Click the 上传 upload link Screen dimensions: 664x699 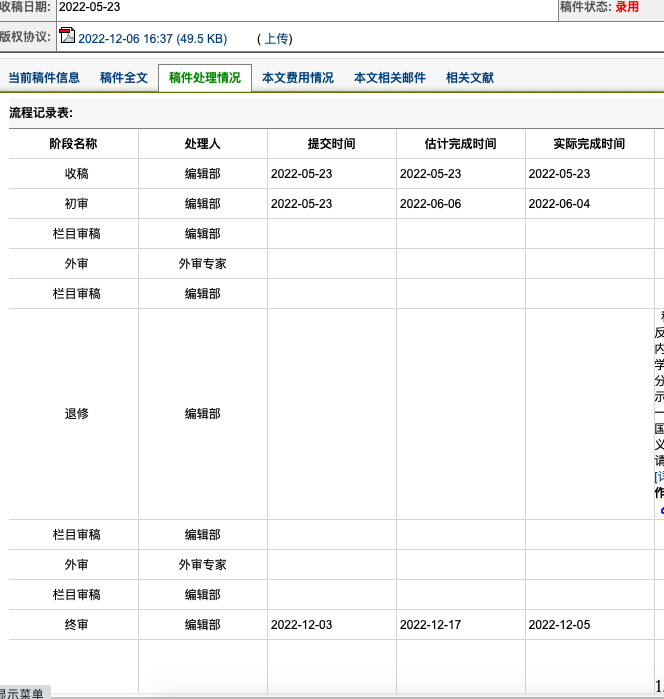[x=276, y=39]
